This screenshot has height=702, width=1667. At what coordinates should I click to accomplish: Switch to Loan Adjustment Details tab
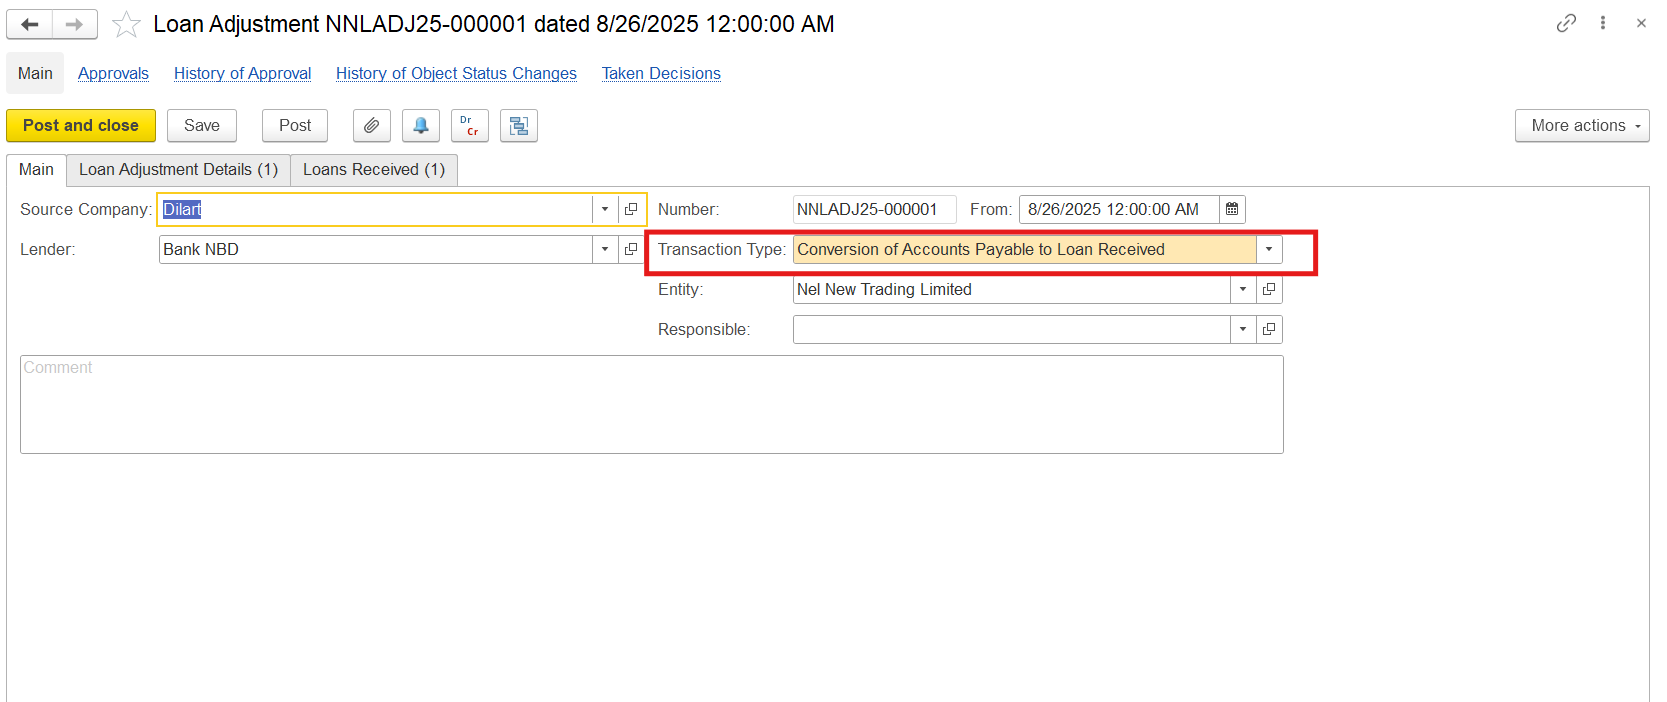(x=178, y=170)
